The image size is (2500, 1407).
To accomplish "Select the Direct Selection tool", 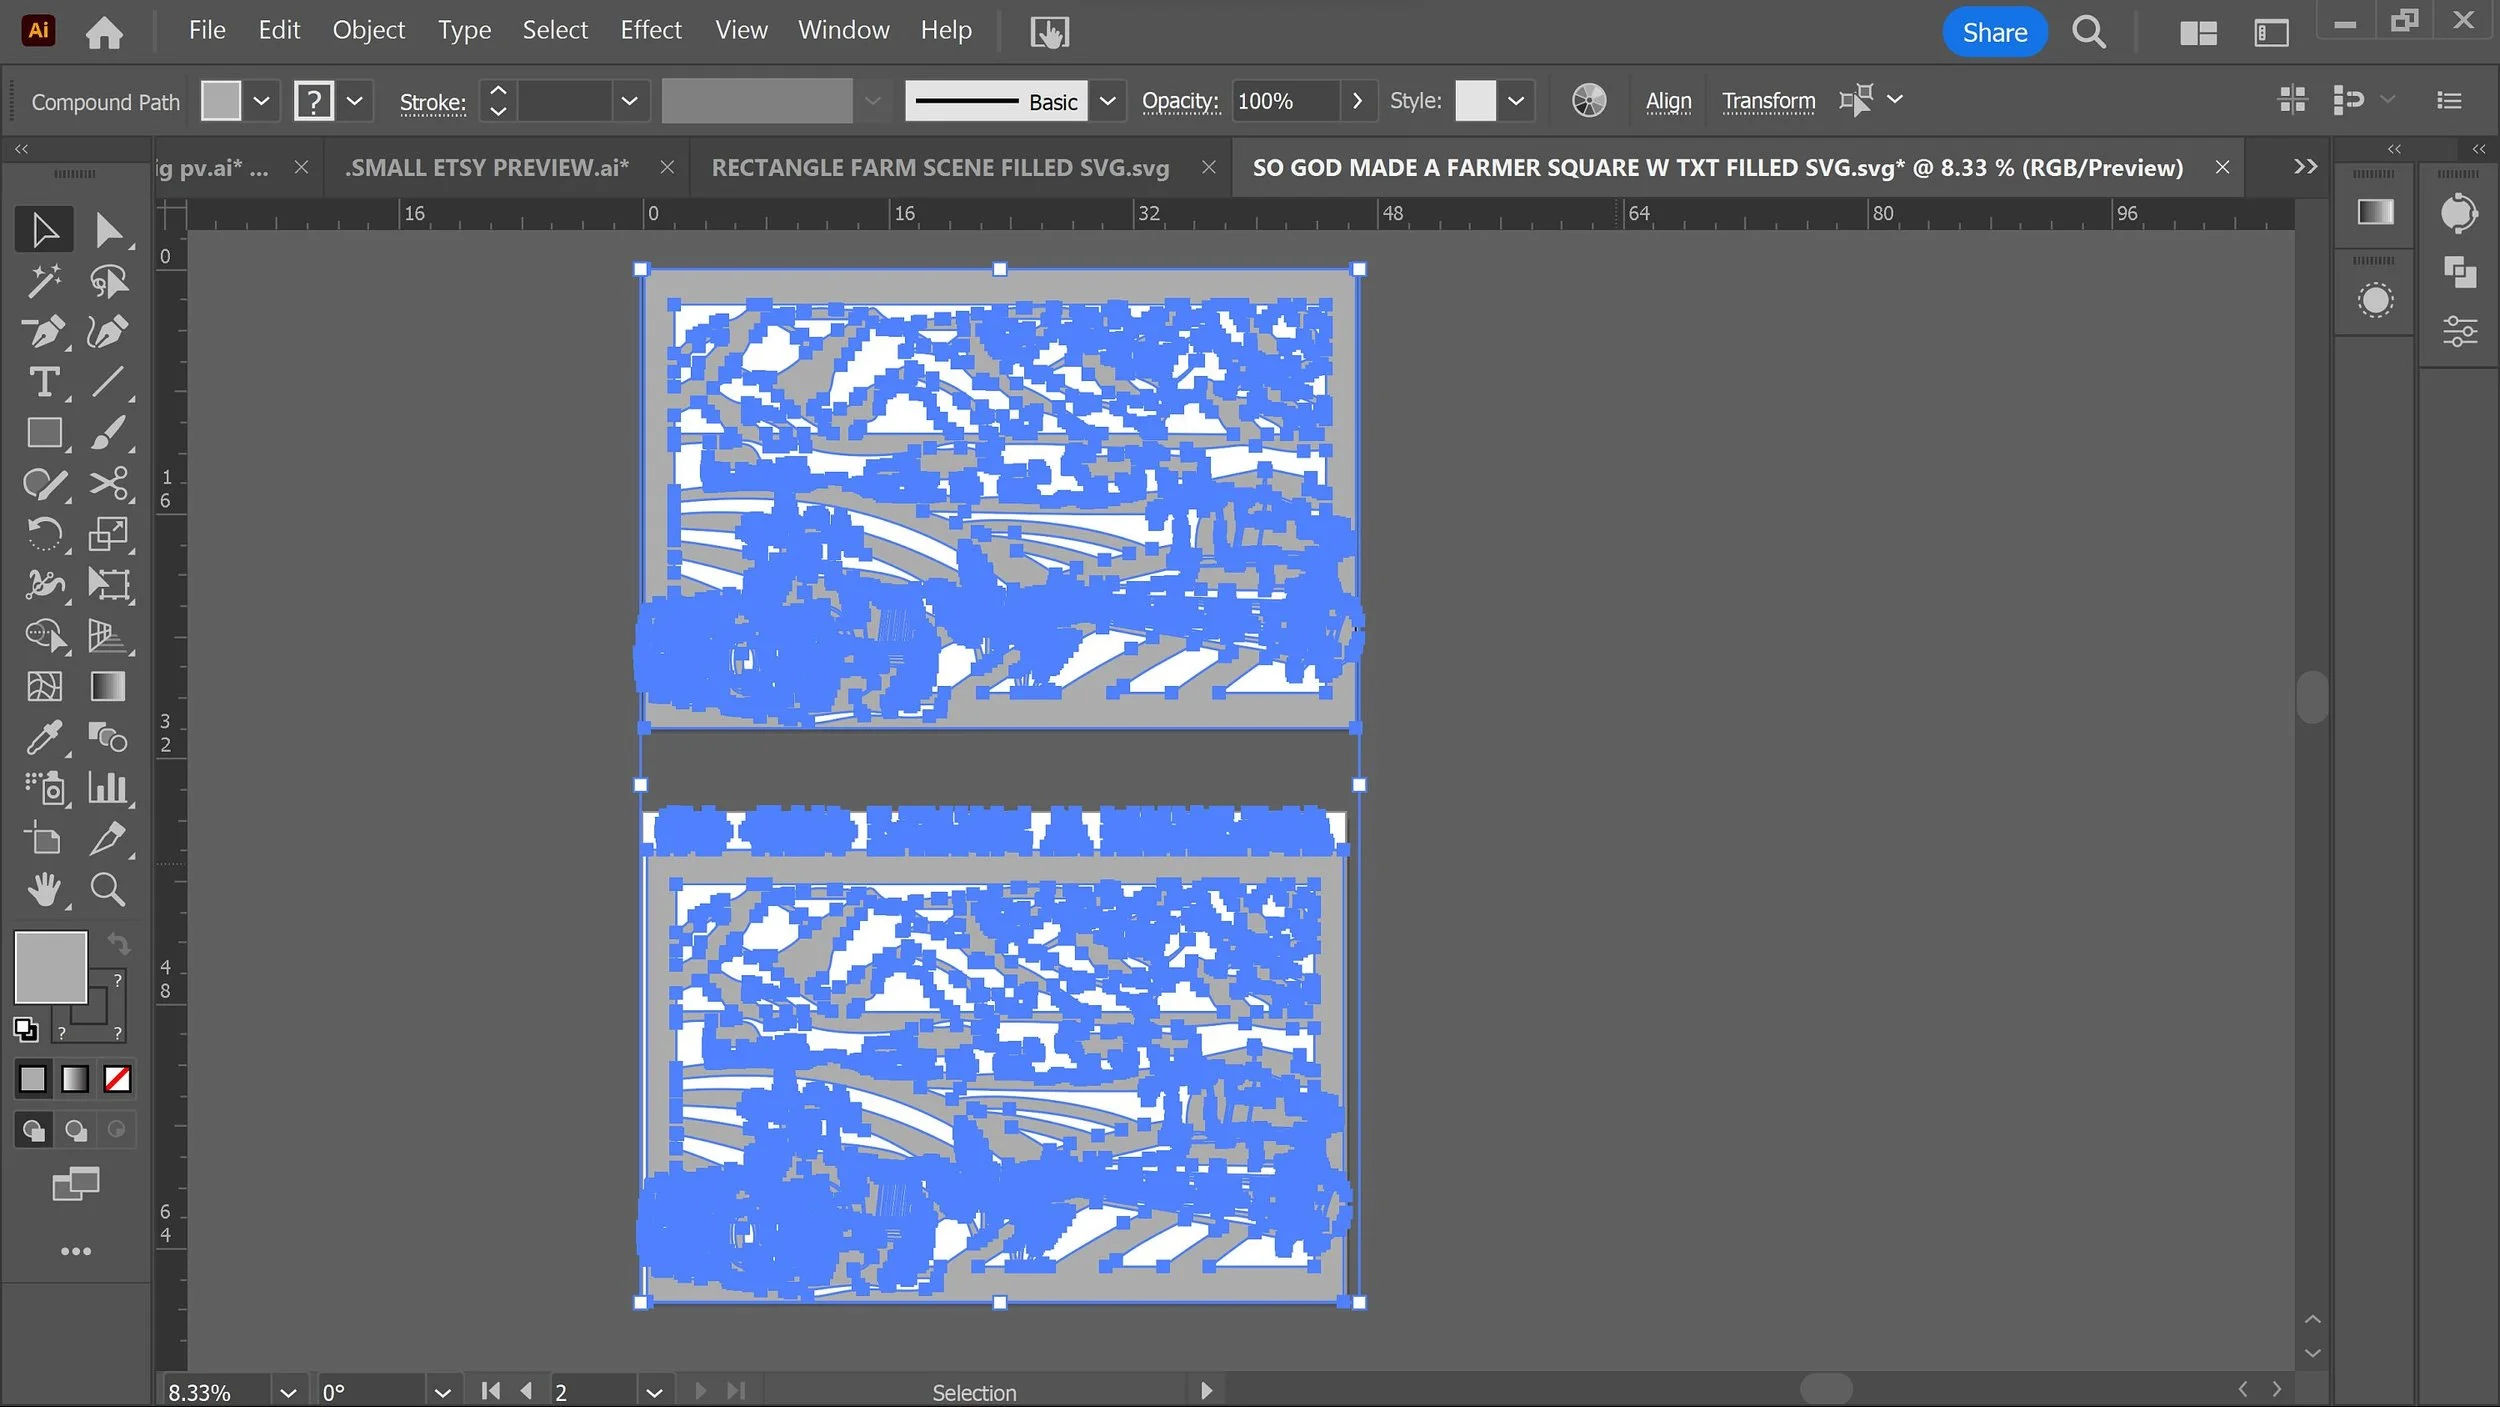I will click(108, 230).
